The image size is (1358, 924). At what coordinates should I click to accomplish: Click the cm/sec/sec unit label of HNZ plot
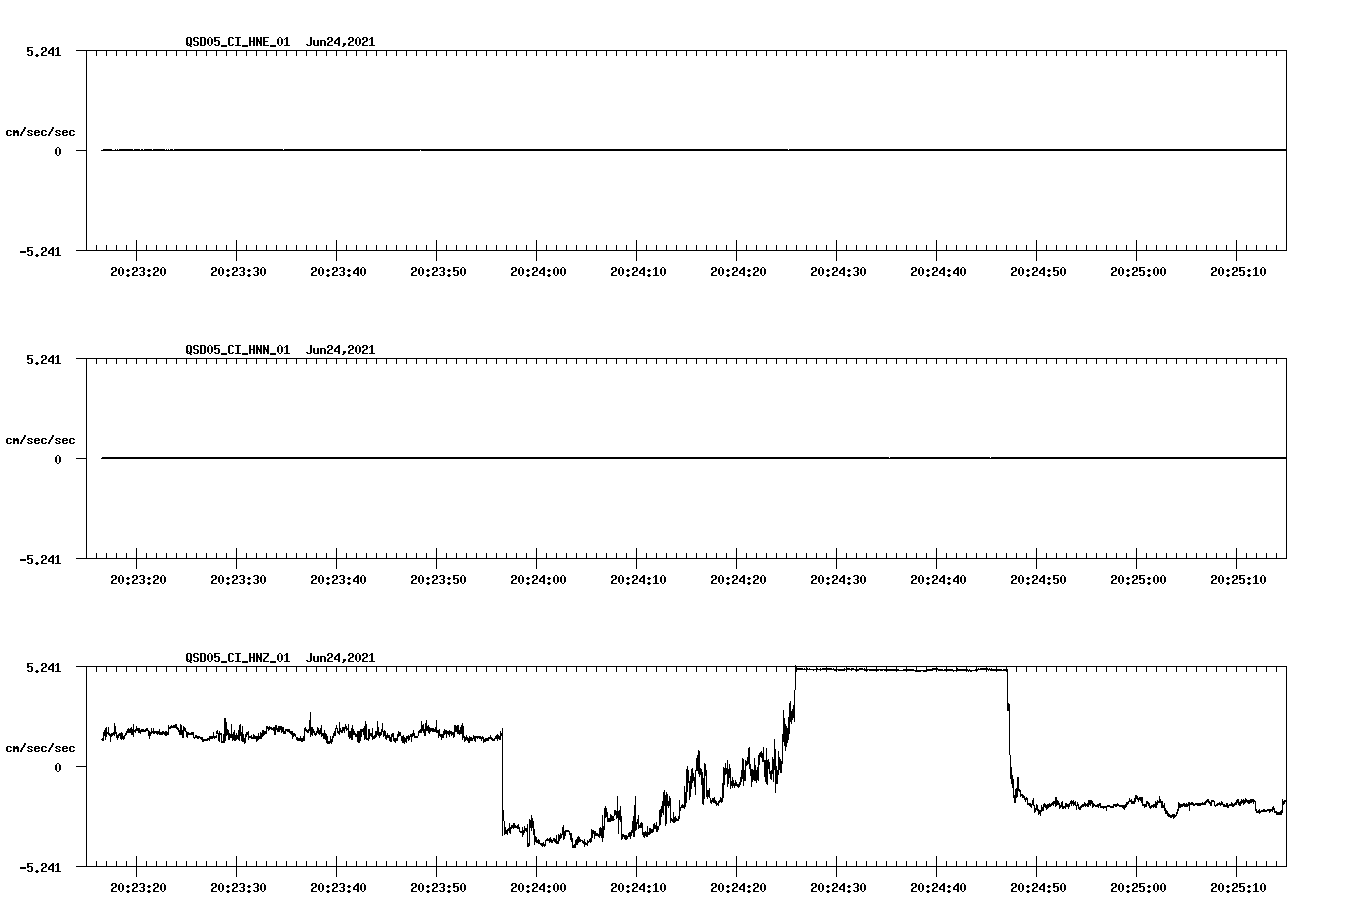coord(40,748)
